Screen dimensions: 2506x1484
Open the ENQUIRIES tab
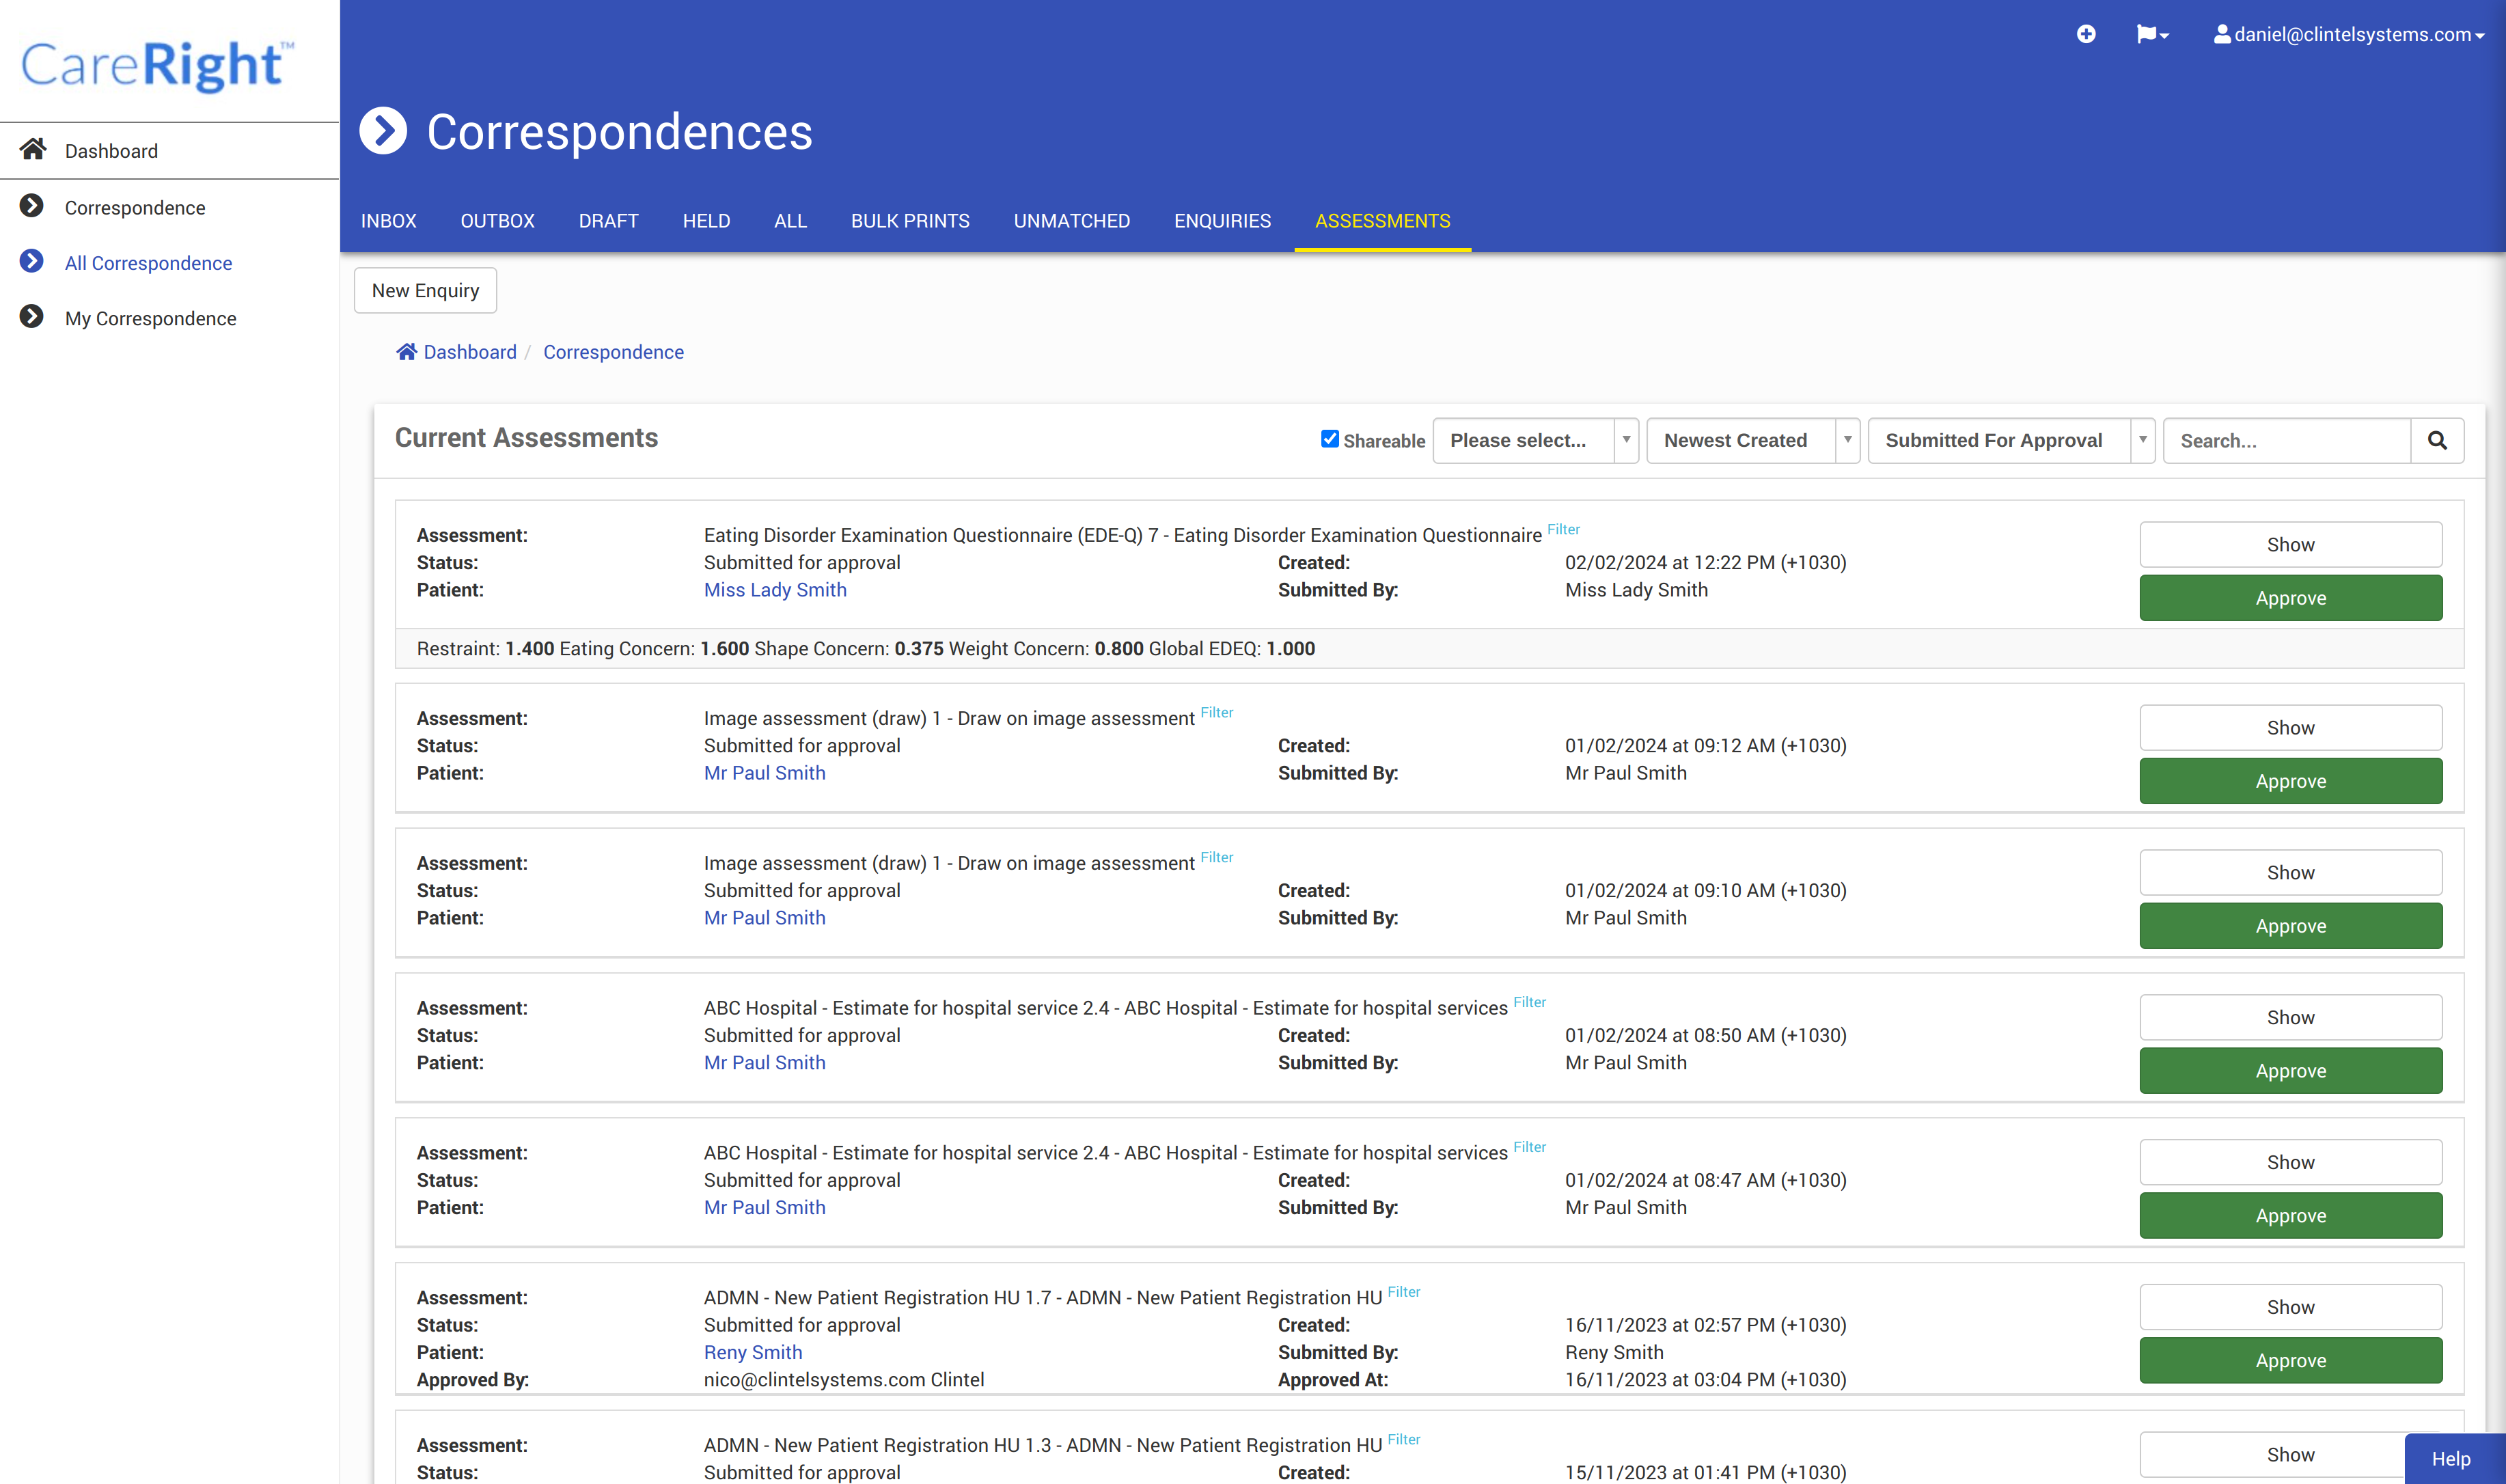tap(1222, 221)
